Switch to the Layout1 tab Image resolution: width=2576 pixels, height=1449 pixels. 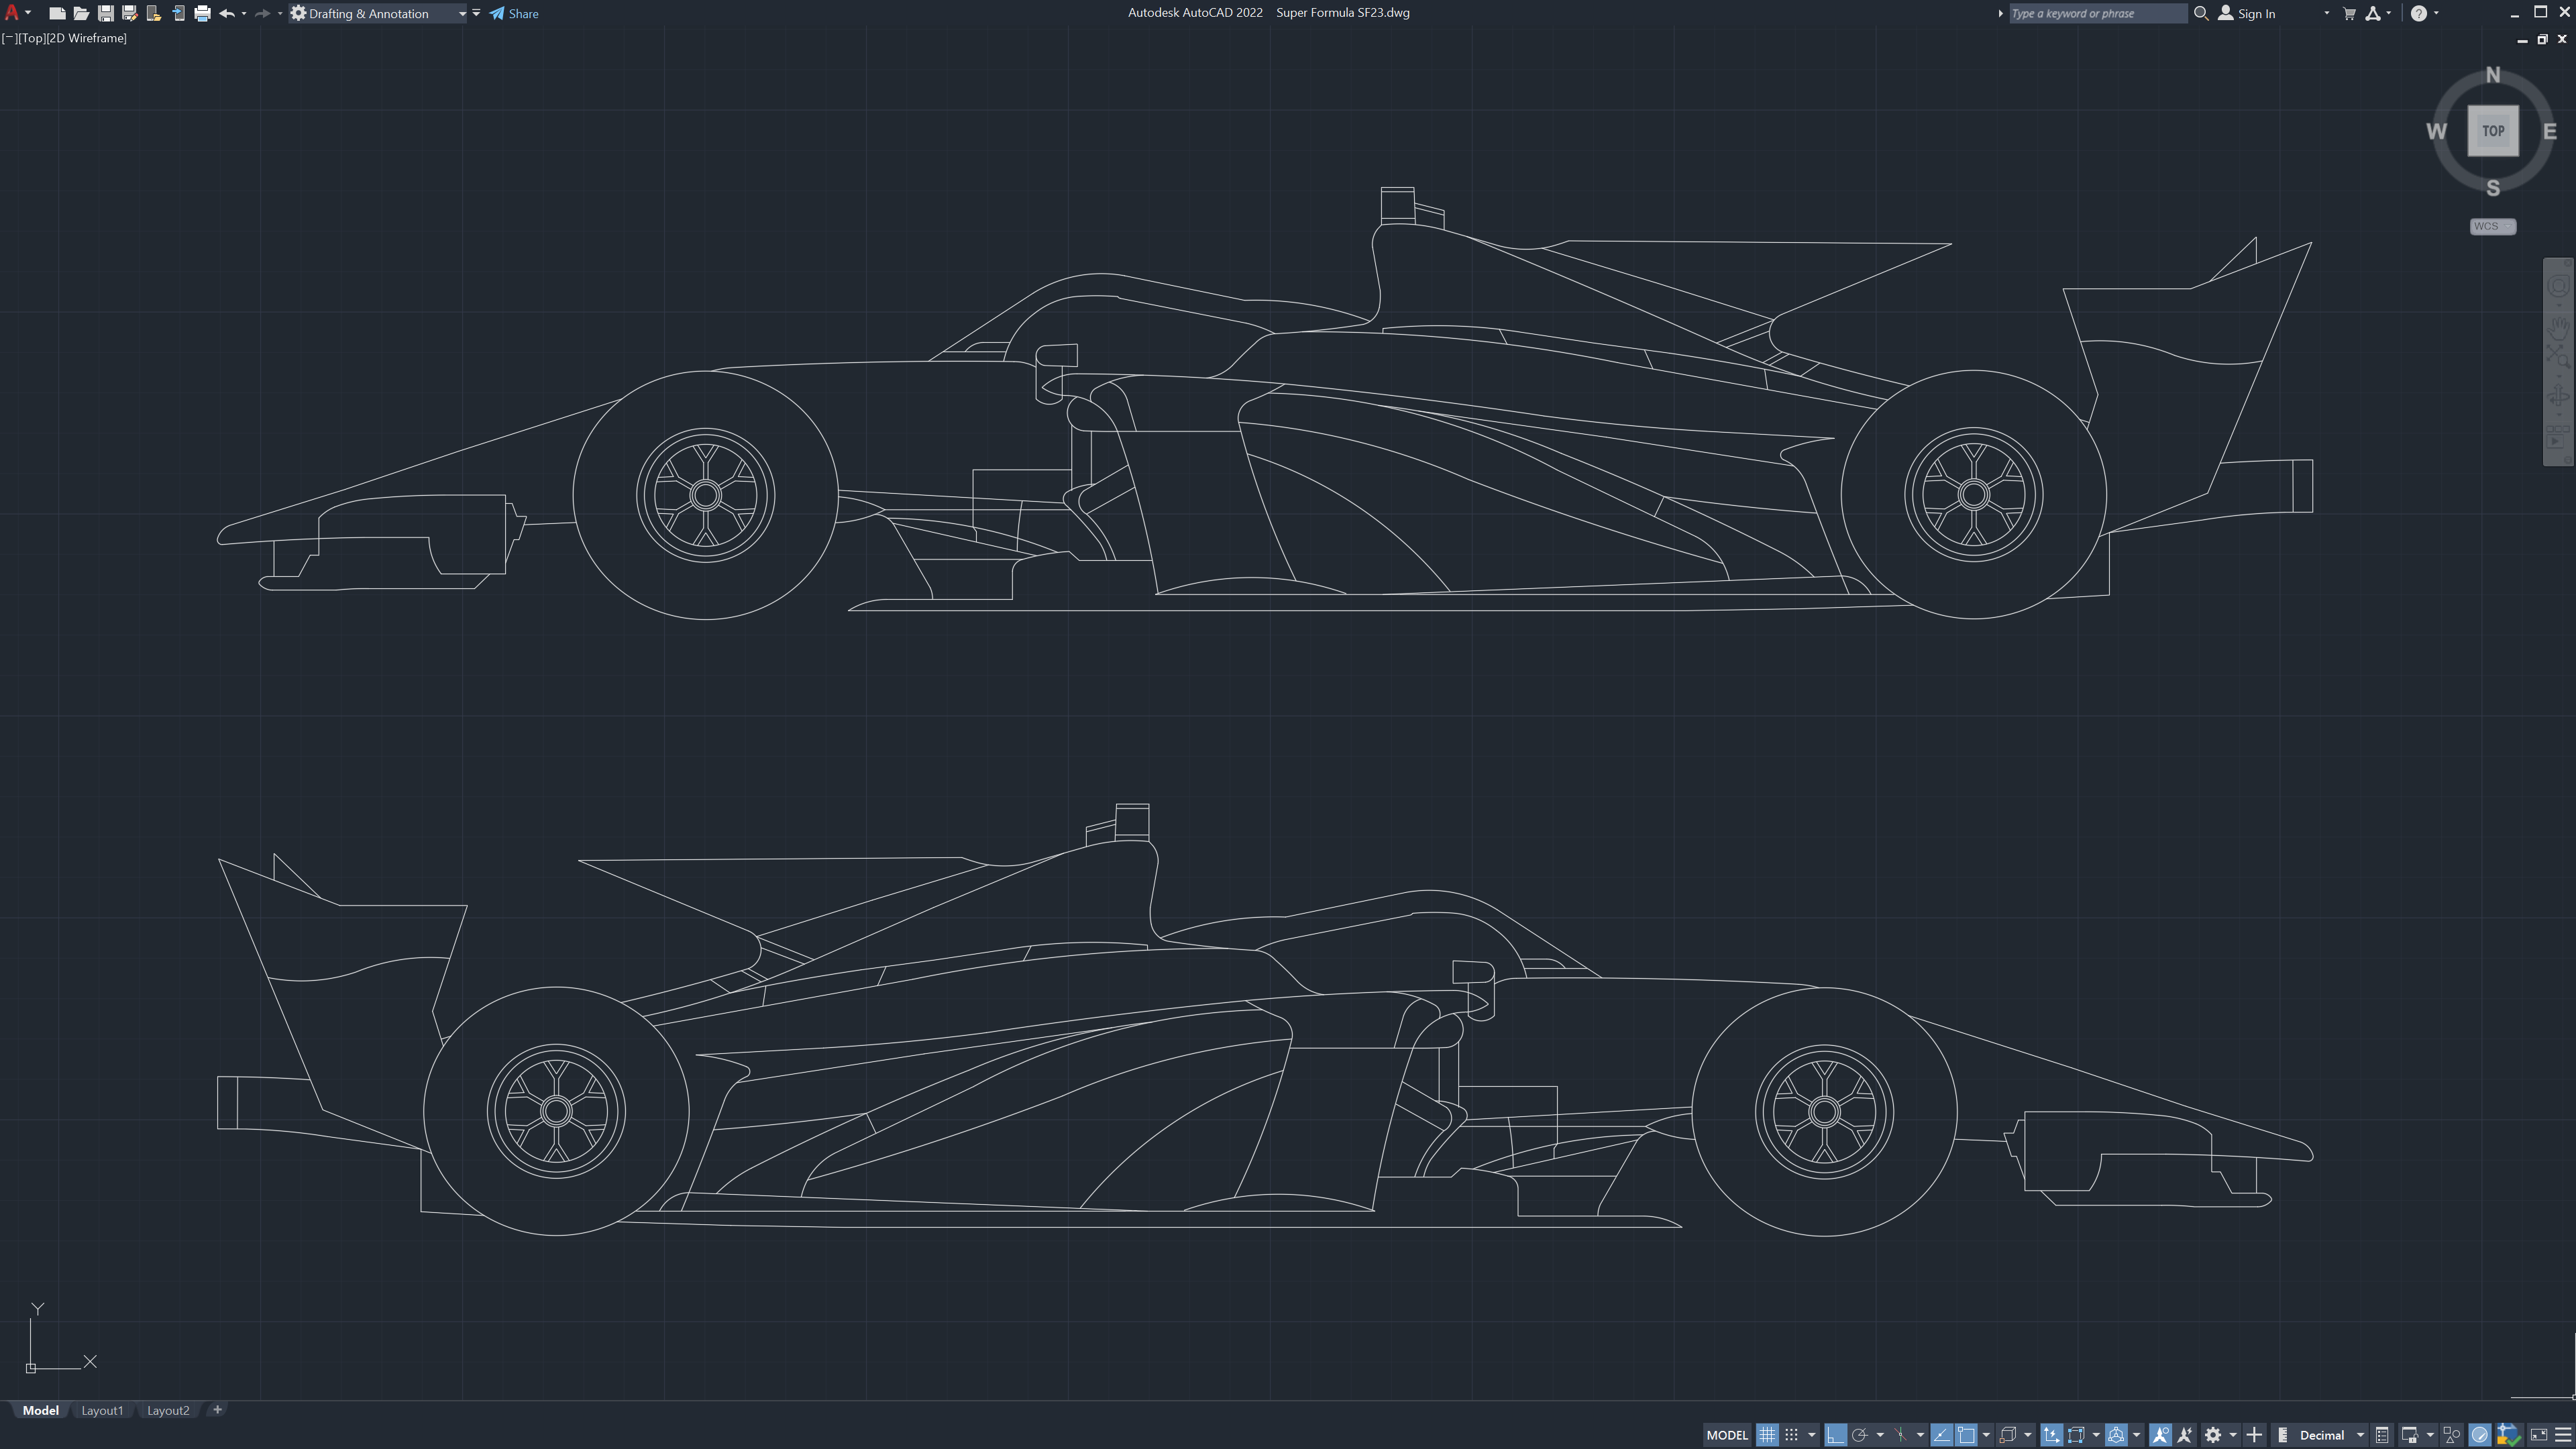click(102, 1411)
